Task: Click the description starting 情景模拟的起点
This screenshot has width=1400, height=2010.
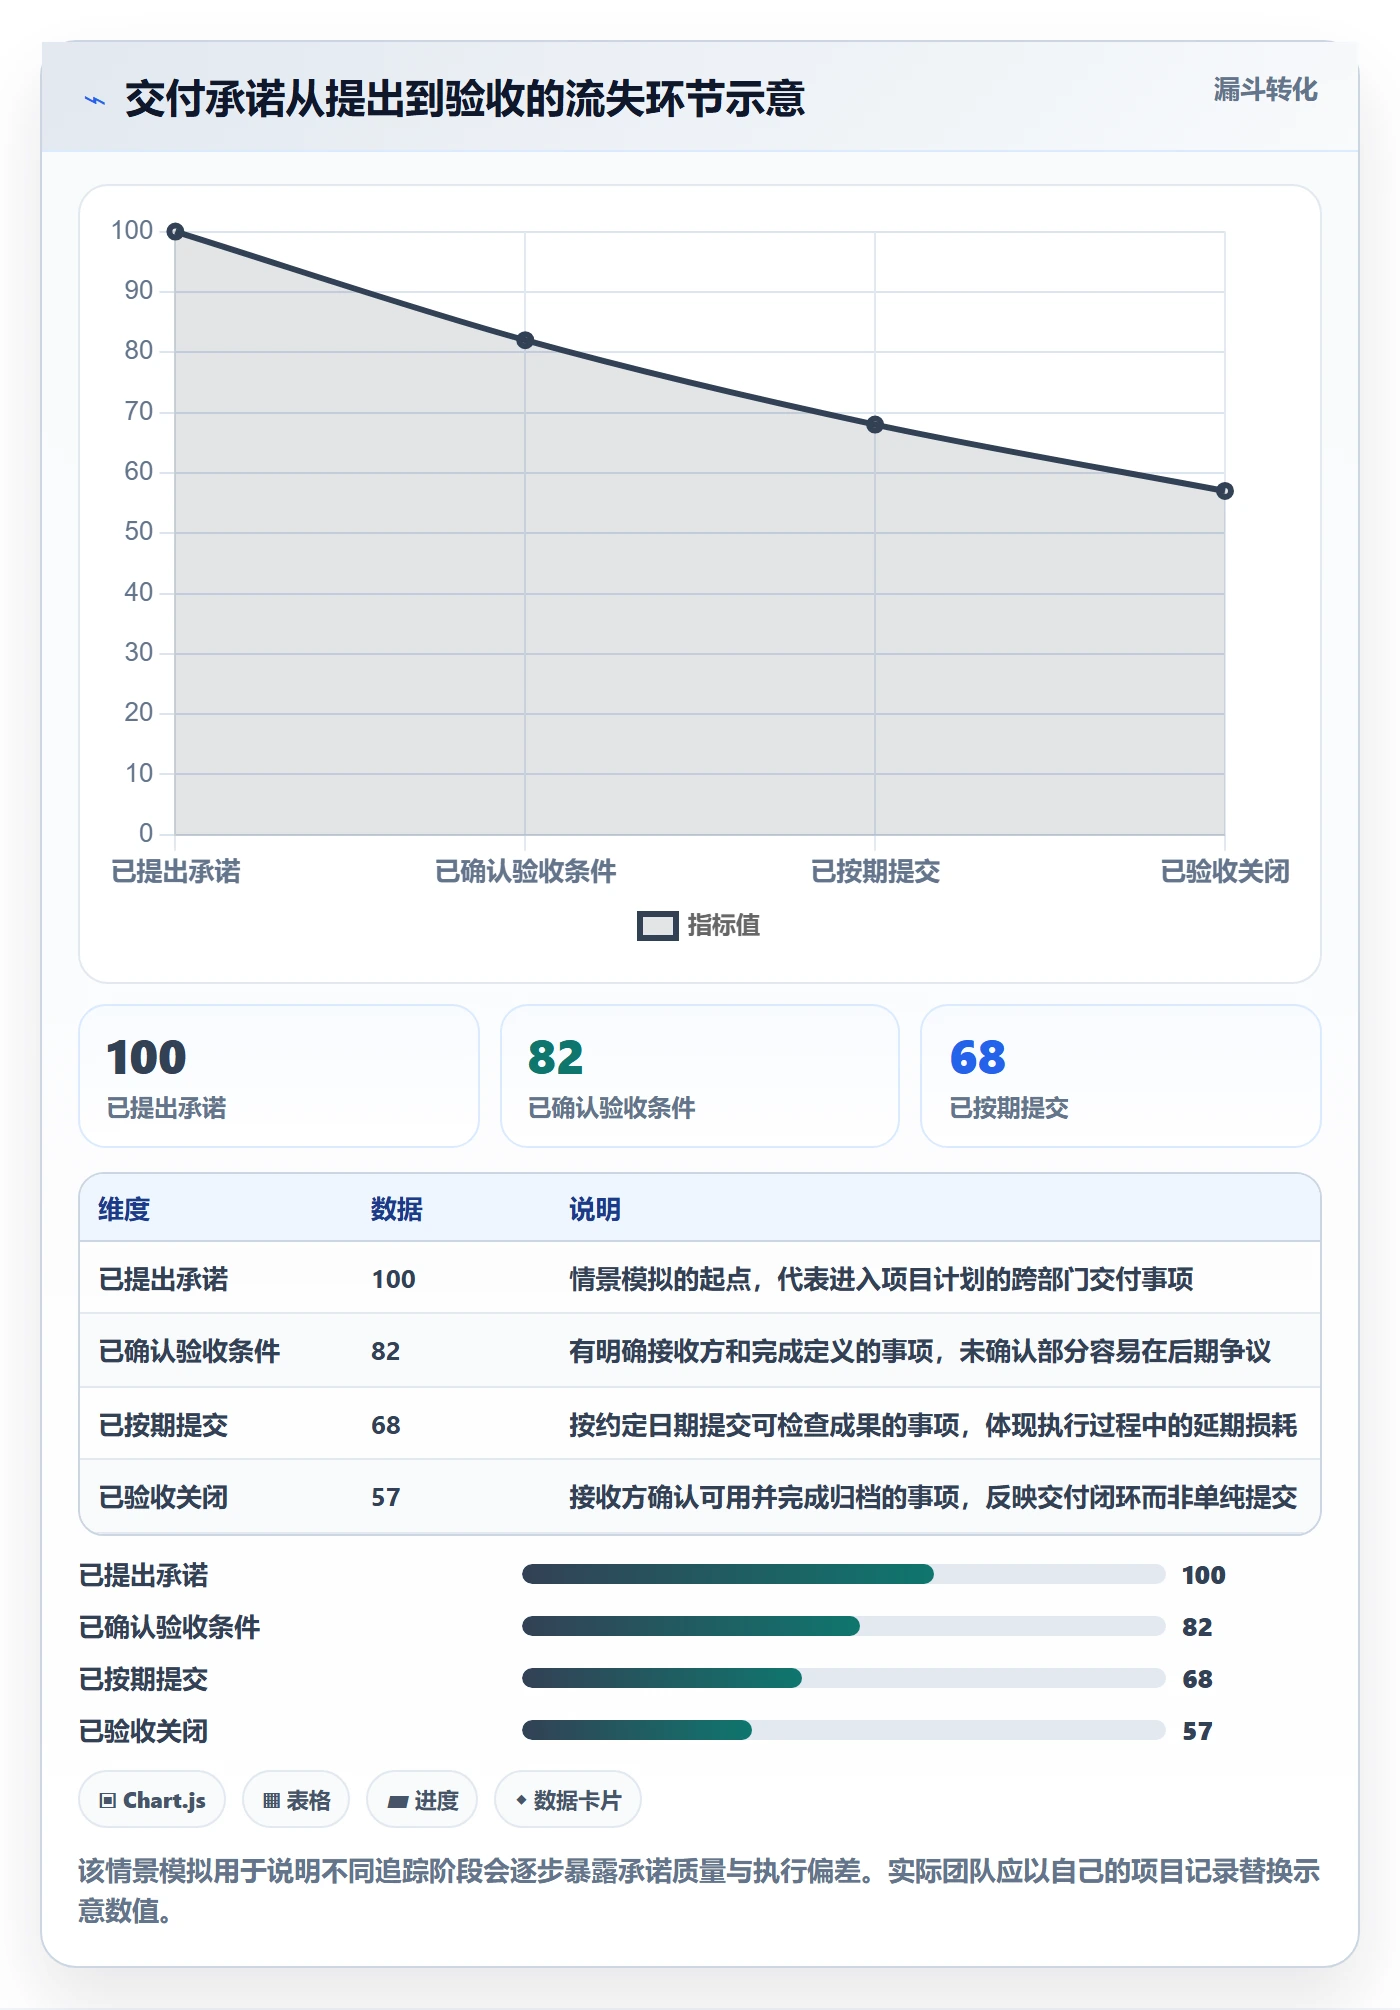Action: tap(881, 1279)
